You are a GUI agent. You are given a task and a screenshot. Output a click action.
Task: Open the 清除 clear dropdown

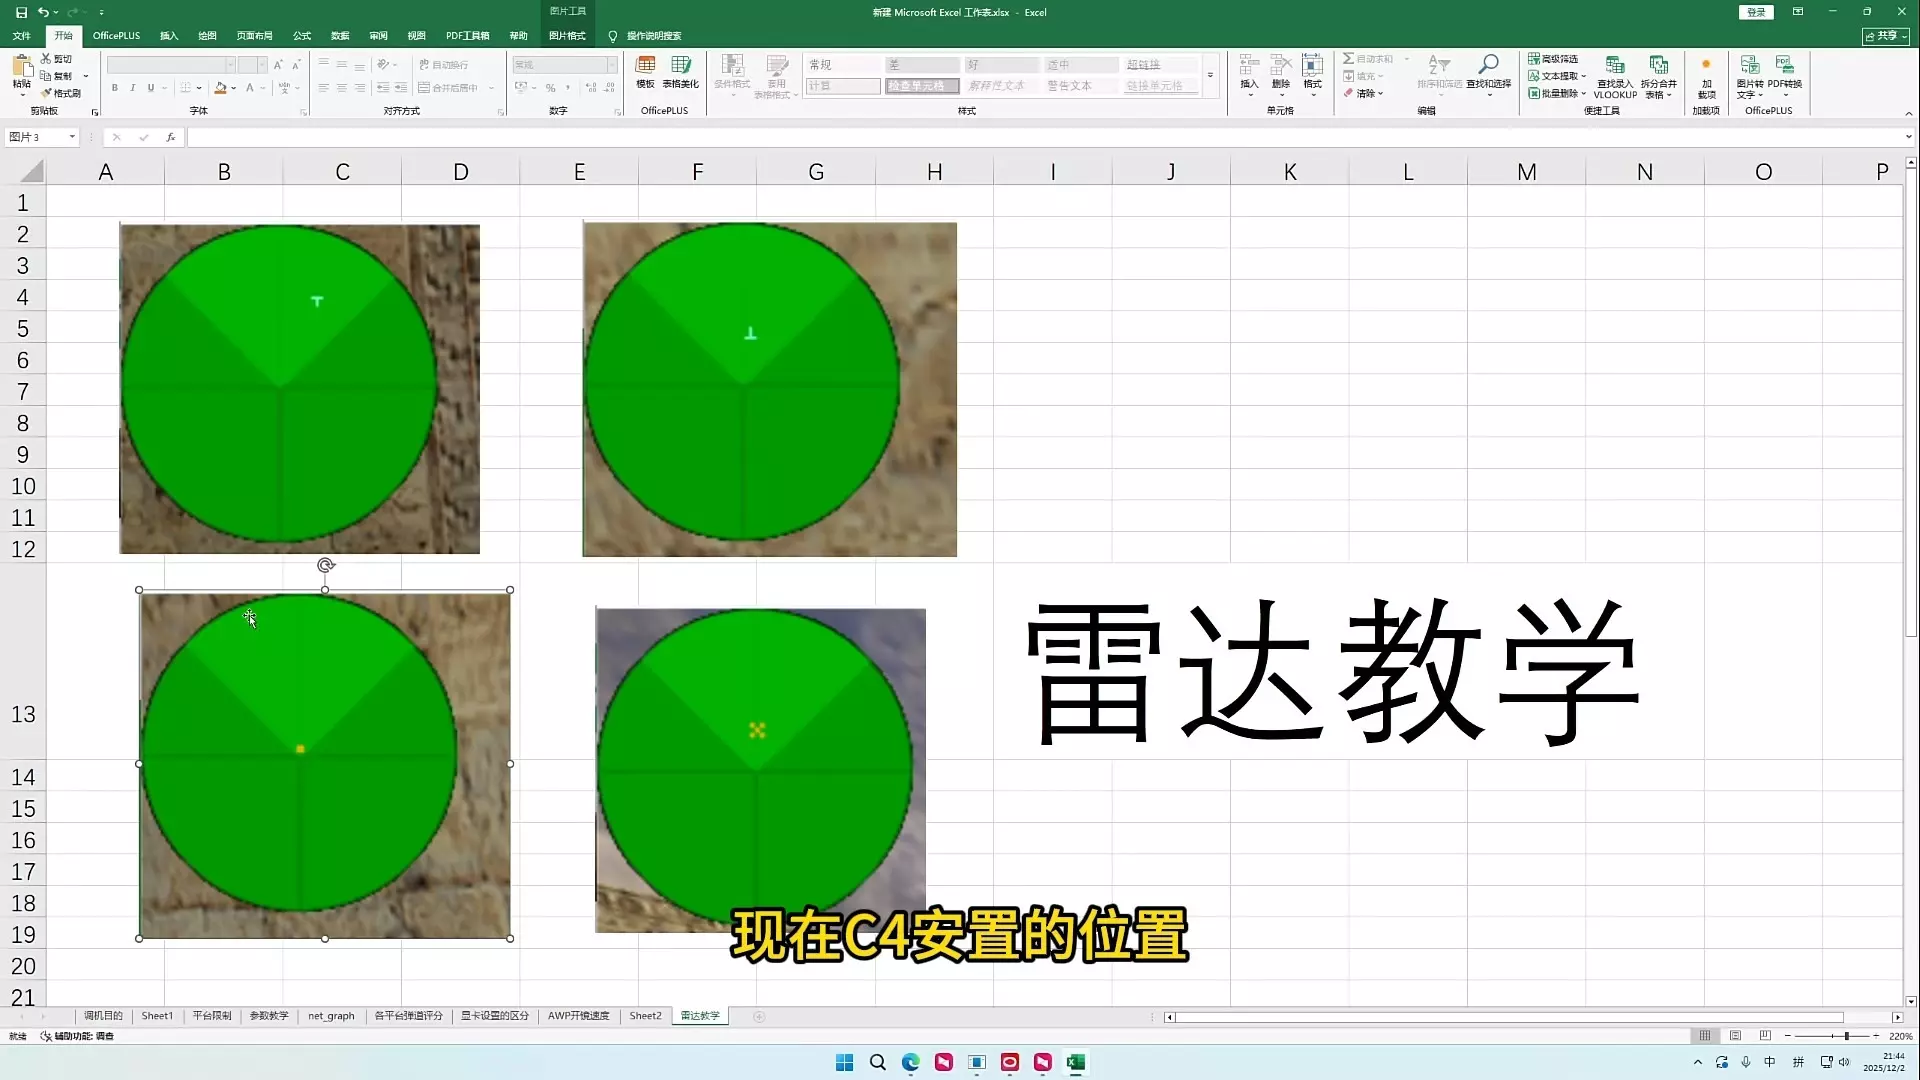tap(1364, 93)
